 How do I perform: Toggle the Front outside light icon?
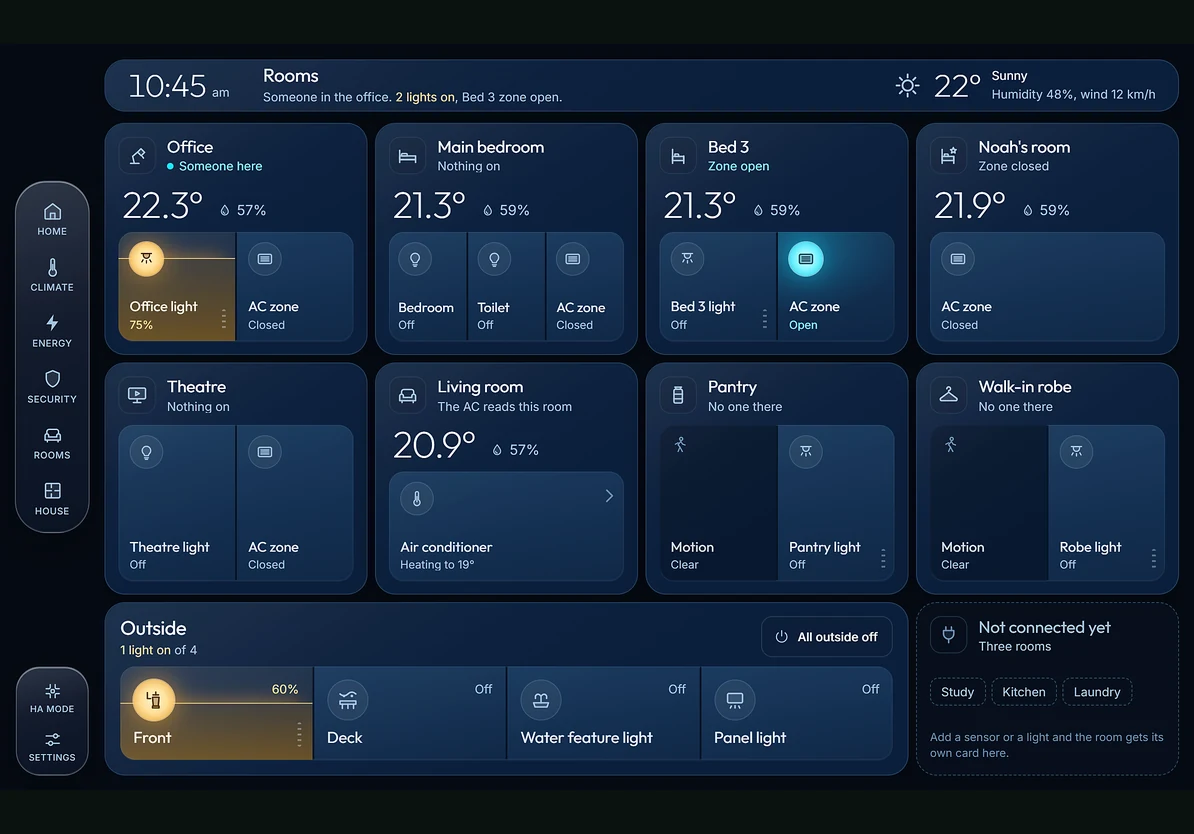pos(154,699)
